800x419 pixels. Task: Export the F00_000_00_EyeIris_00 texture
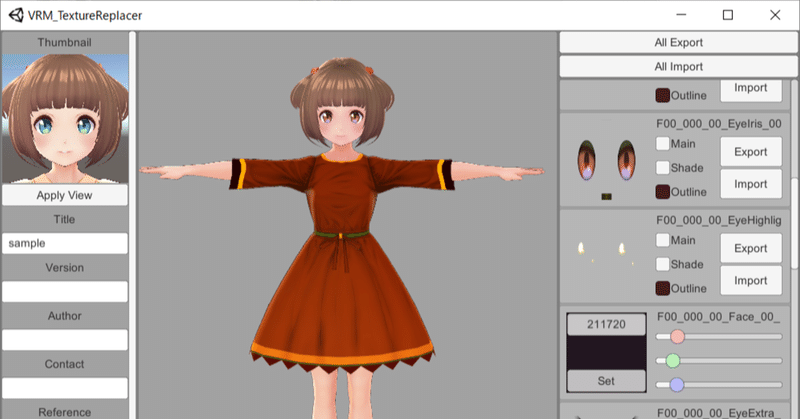click(x=751, y=152)
